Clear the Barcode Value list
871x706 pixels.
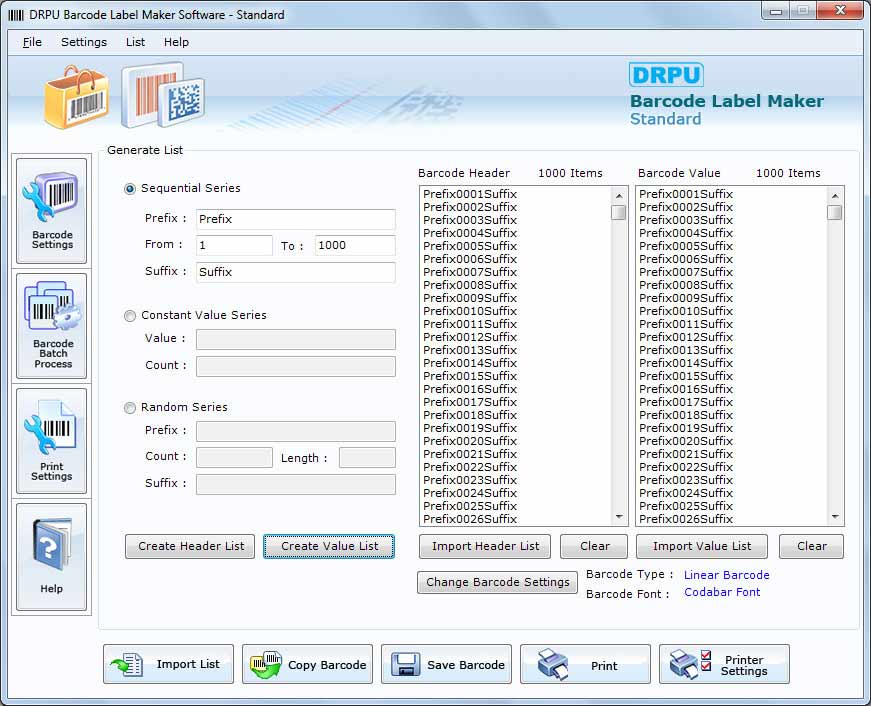pos(811,546)
